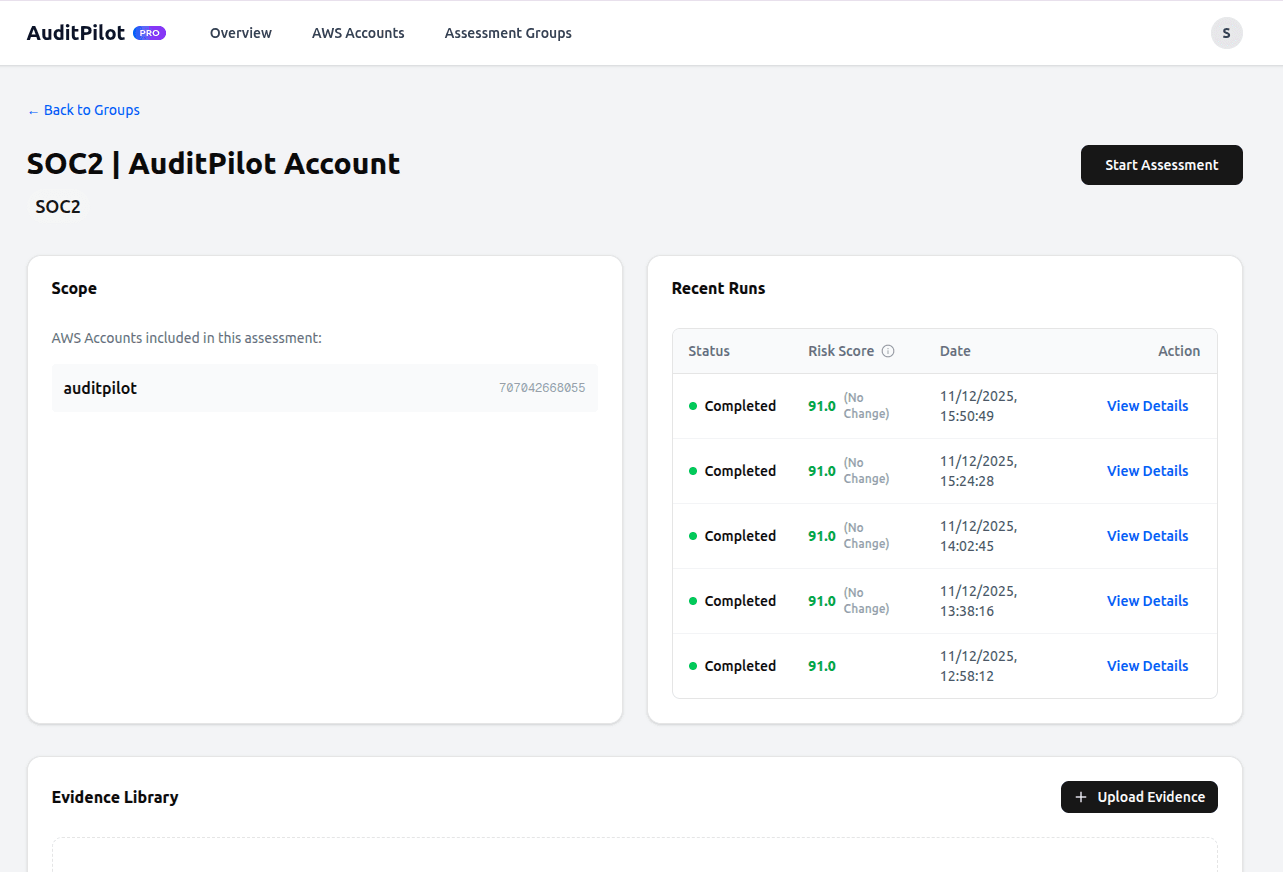
Task: Open the Overview nav item
Action: tap(241, 33)
